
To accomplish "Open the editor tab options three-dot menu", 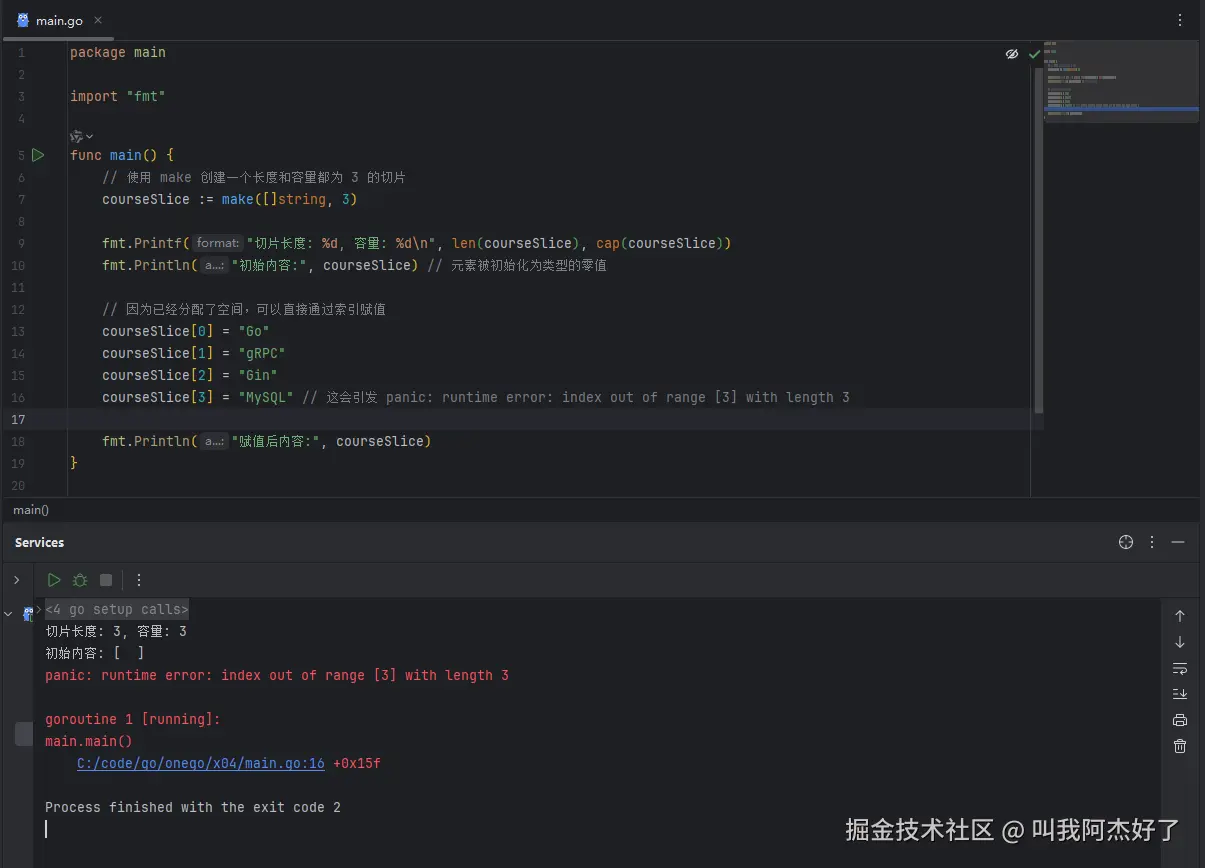I will point(1180,20).
